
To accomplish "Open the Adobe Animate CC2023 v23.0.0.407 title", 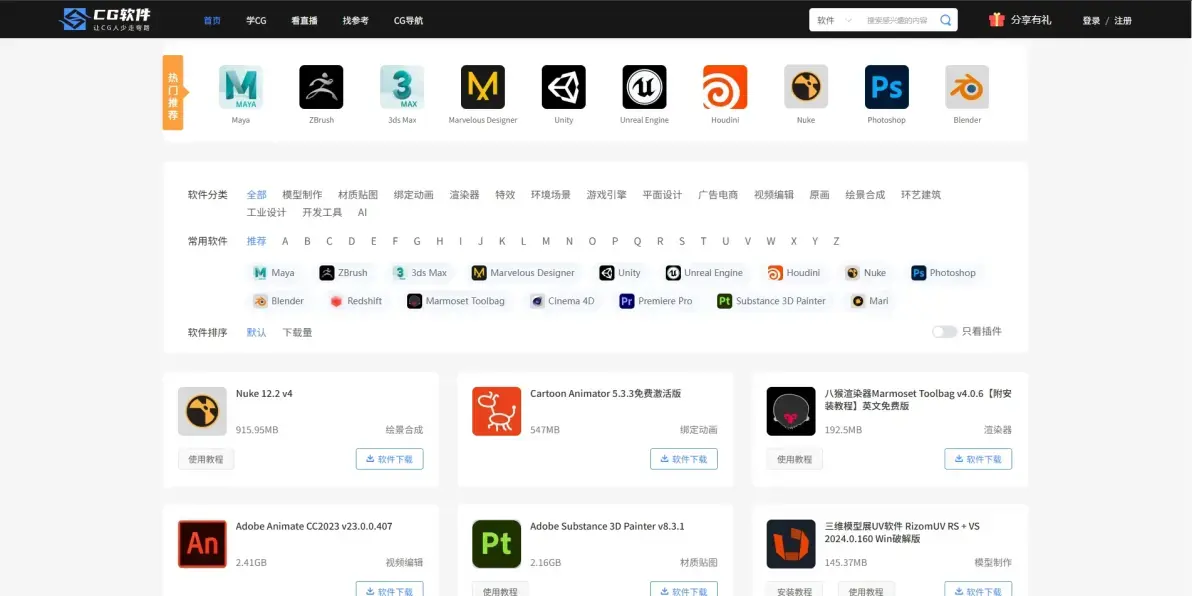I will click(314, 526).
